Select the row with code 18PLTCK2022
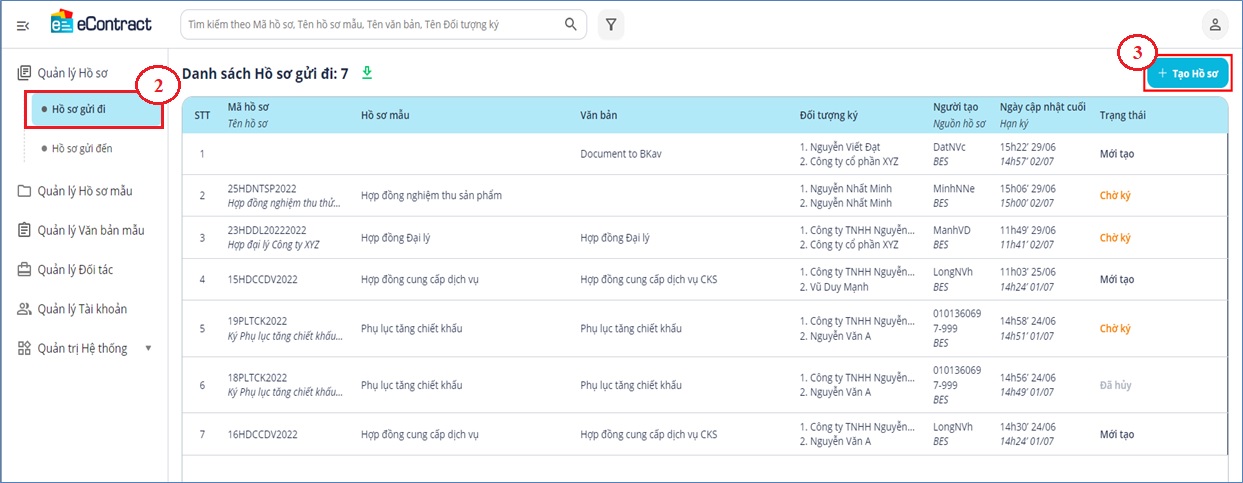The height and width of the screenshot is (483, 1243). (258, 378)
